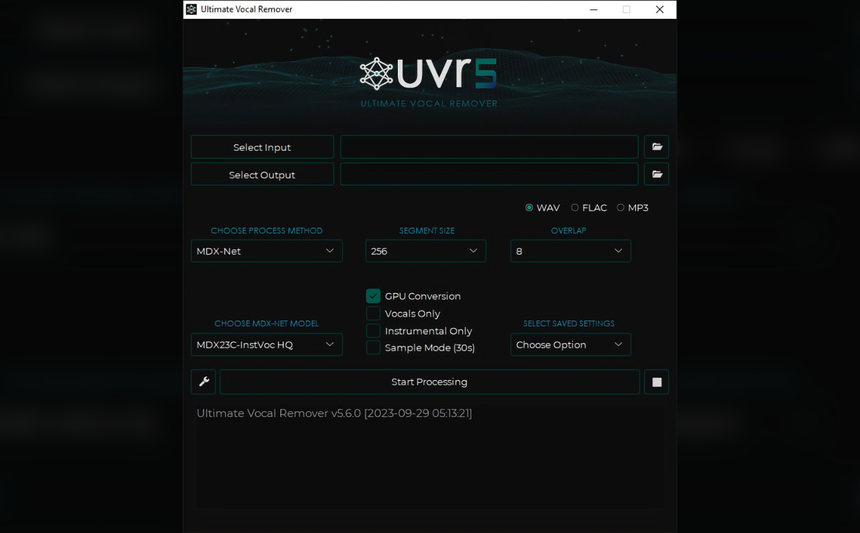Close the Ultimate Vocal Remover window

659,9
